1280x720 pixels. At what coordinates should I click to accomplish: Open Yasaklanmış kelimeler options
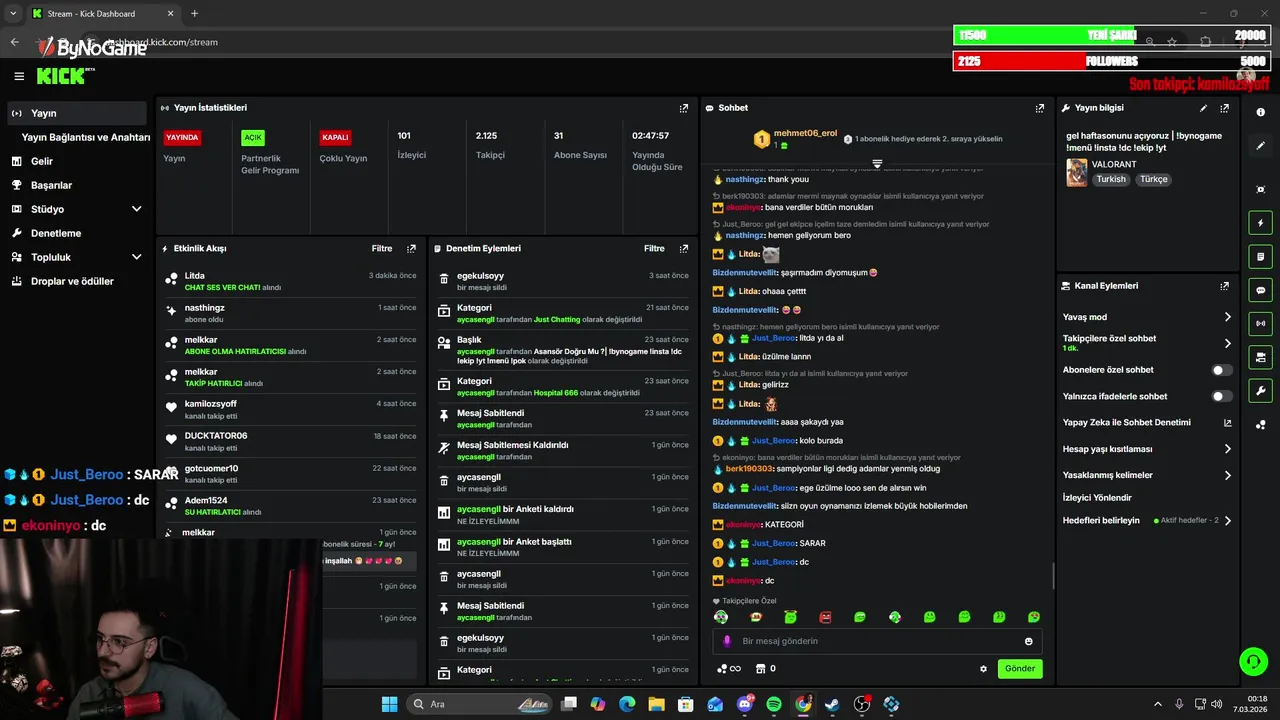pos(1228,475)
